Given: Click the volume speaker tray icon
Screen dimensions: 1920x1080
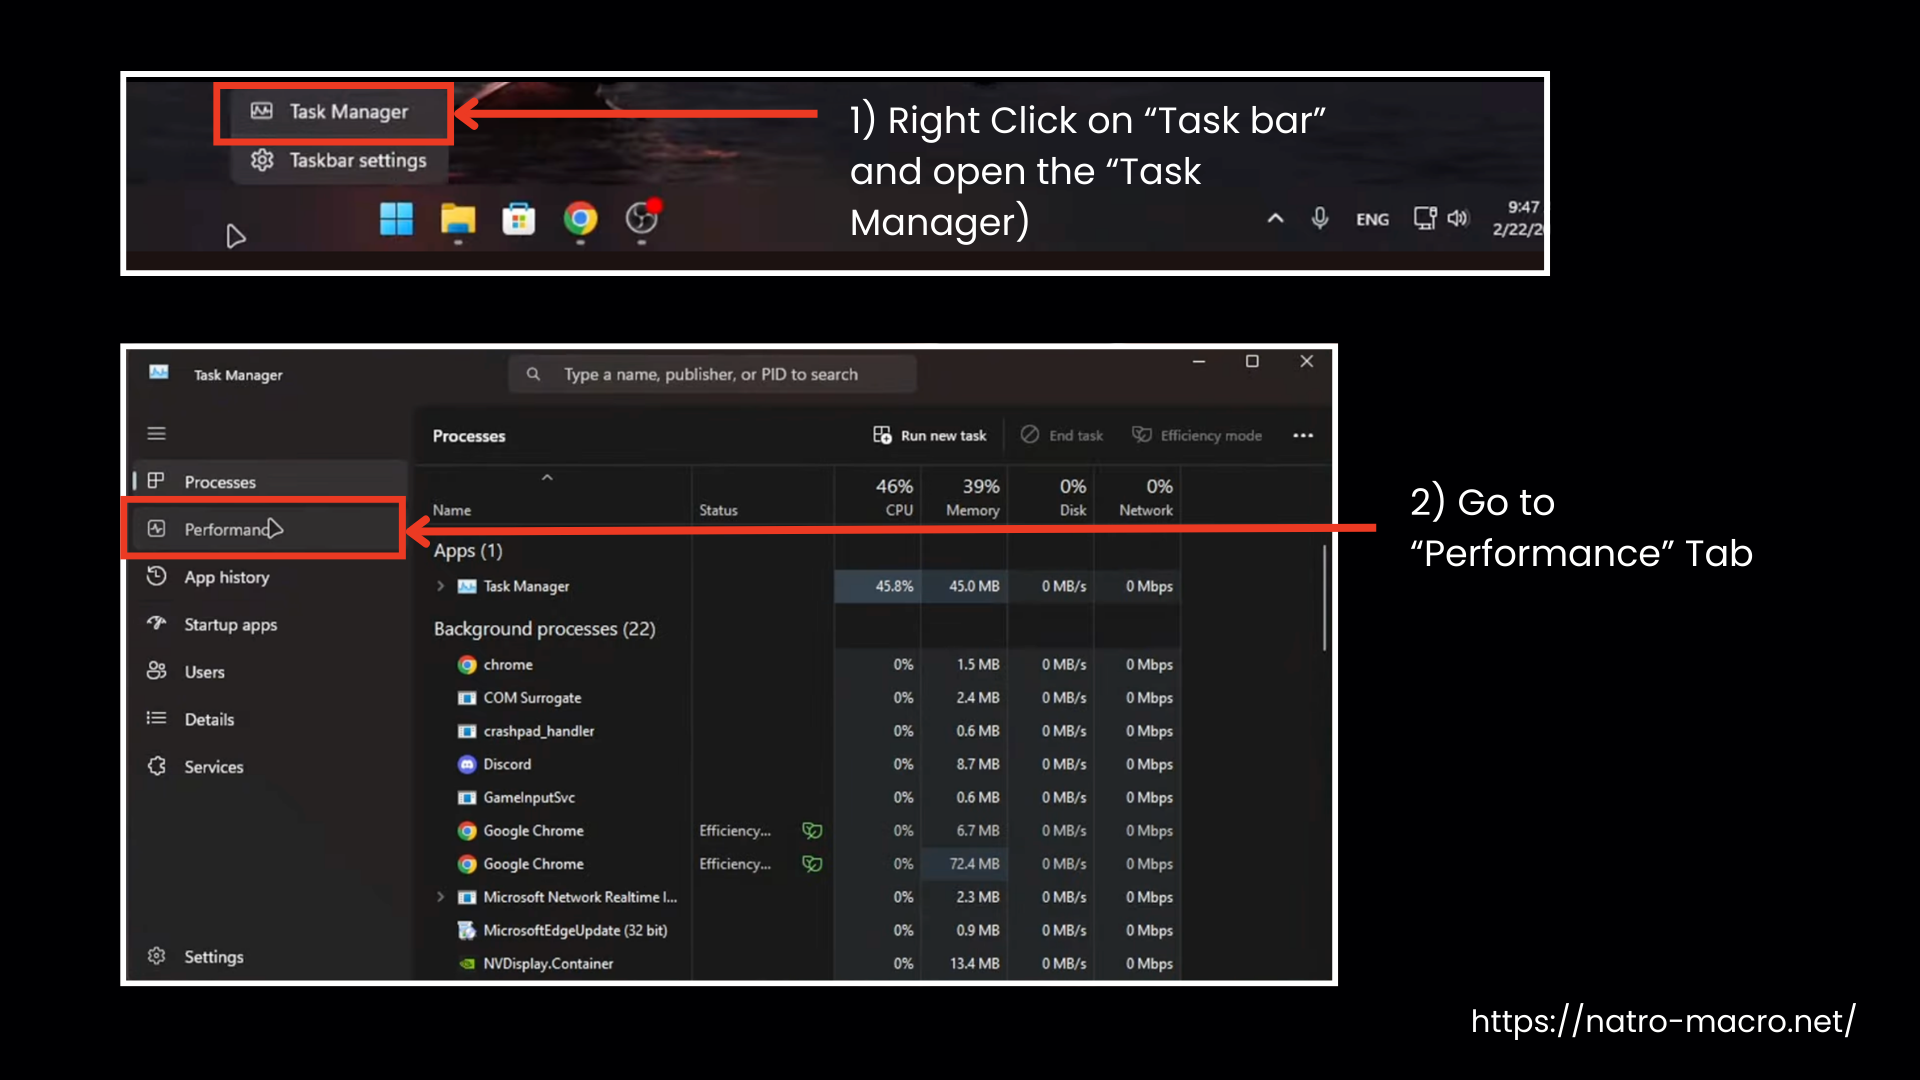Looking at the screenshot, I should click(x=1458, y=218).
